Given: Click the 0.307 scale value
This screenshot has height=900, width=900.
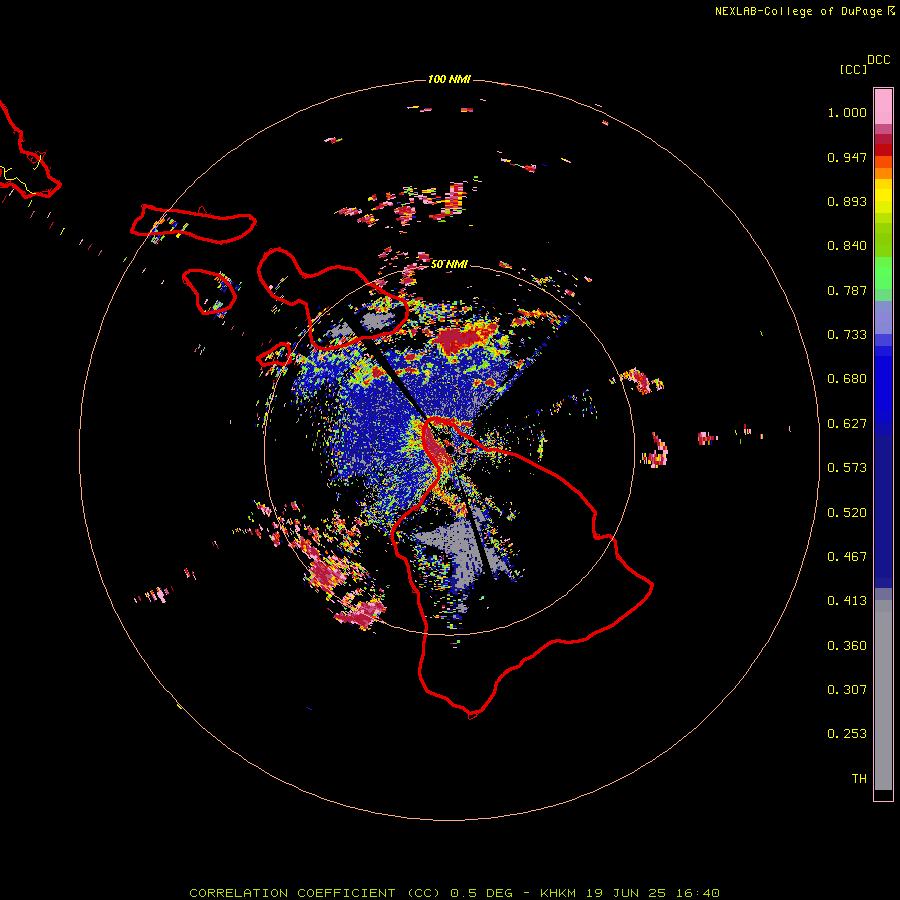Looking at the screenshot, I should 847,690.
